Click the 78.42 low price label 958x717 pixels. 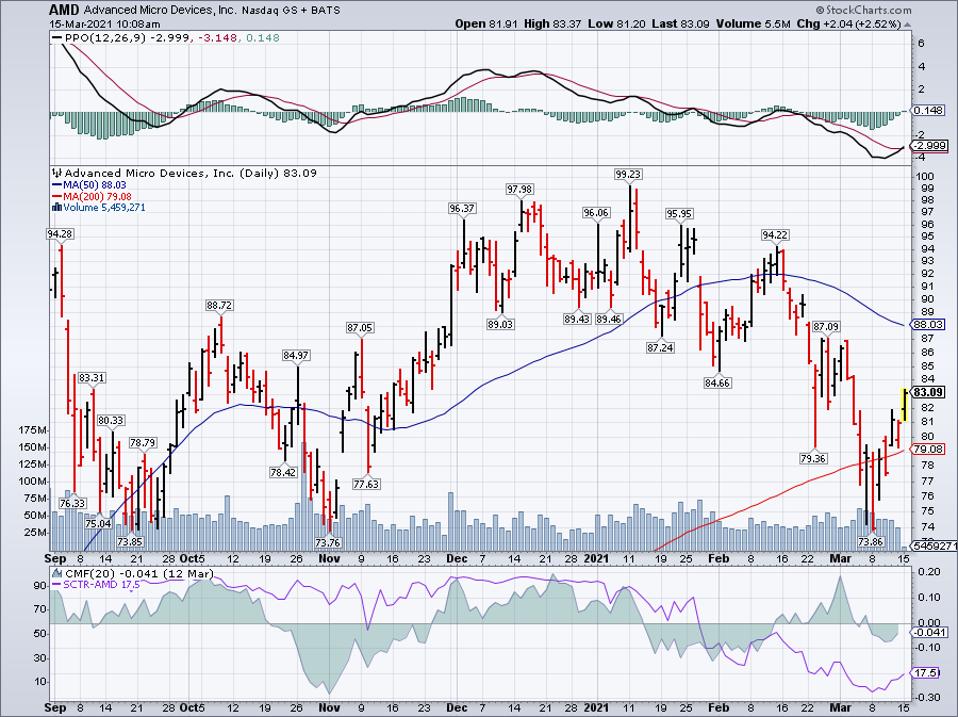[x=283, y=471]
